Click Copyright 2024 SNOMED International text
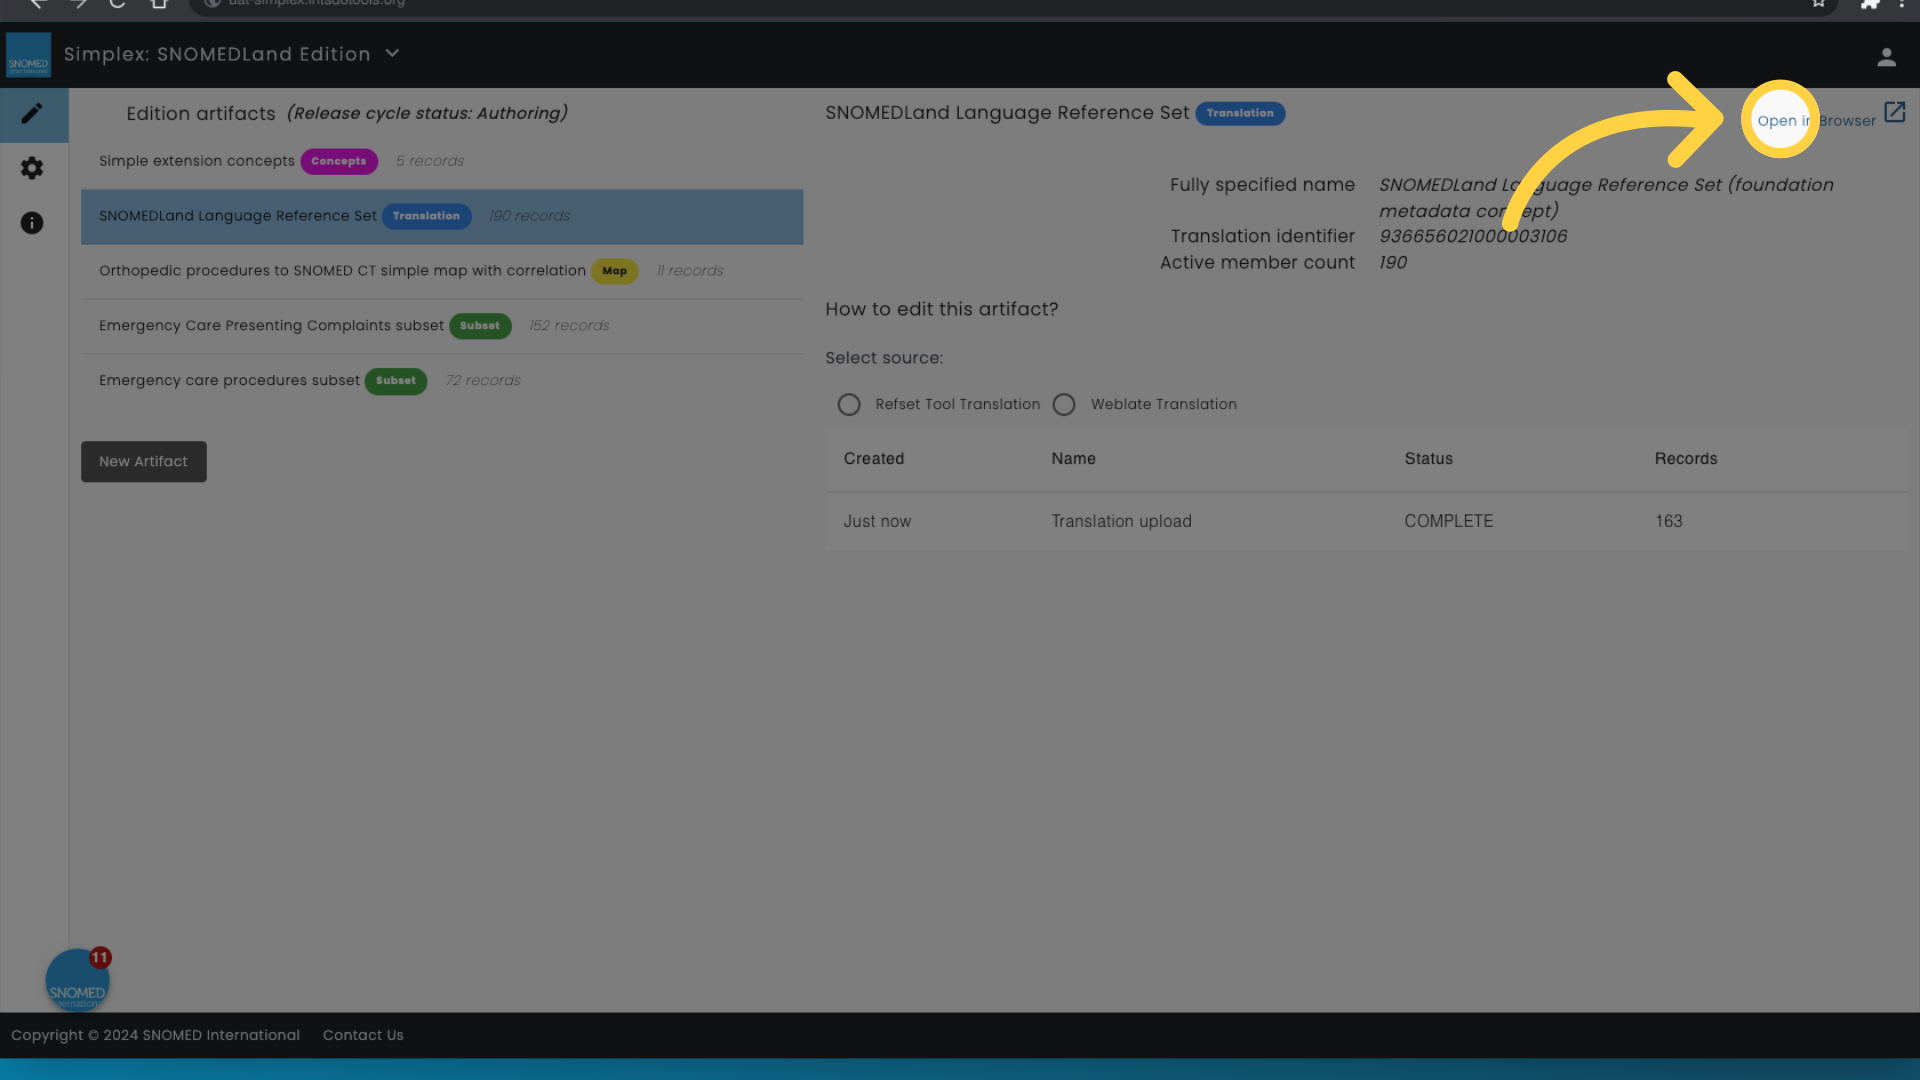This screenshot has width=1920, height=1080. 155,1035
